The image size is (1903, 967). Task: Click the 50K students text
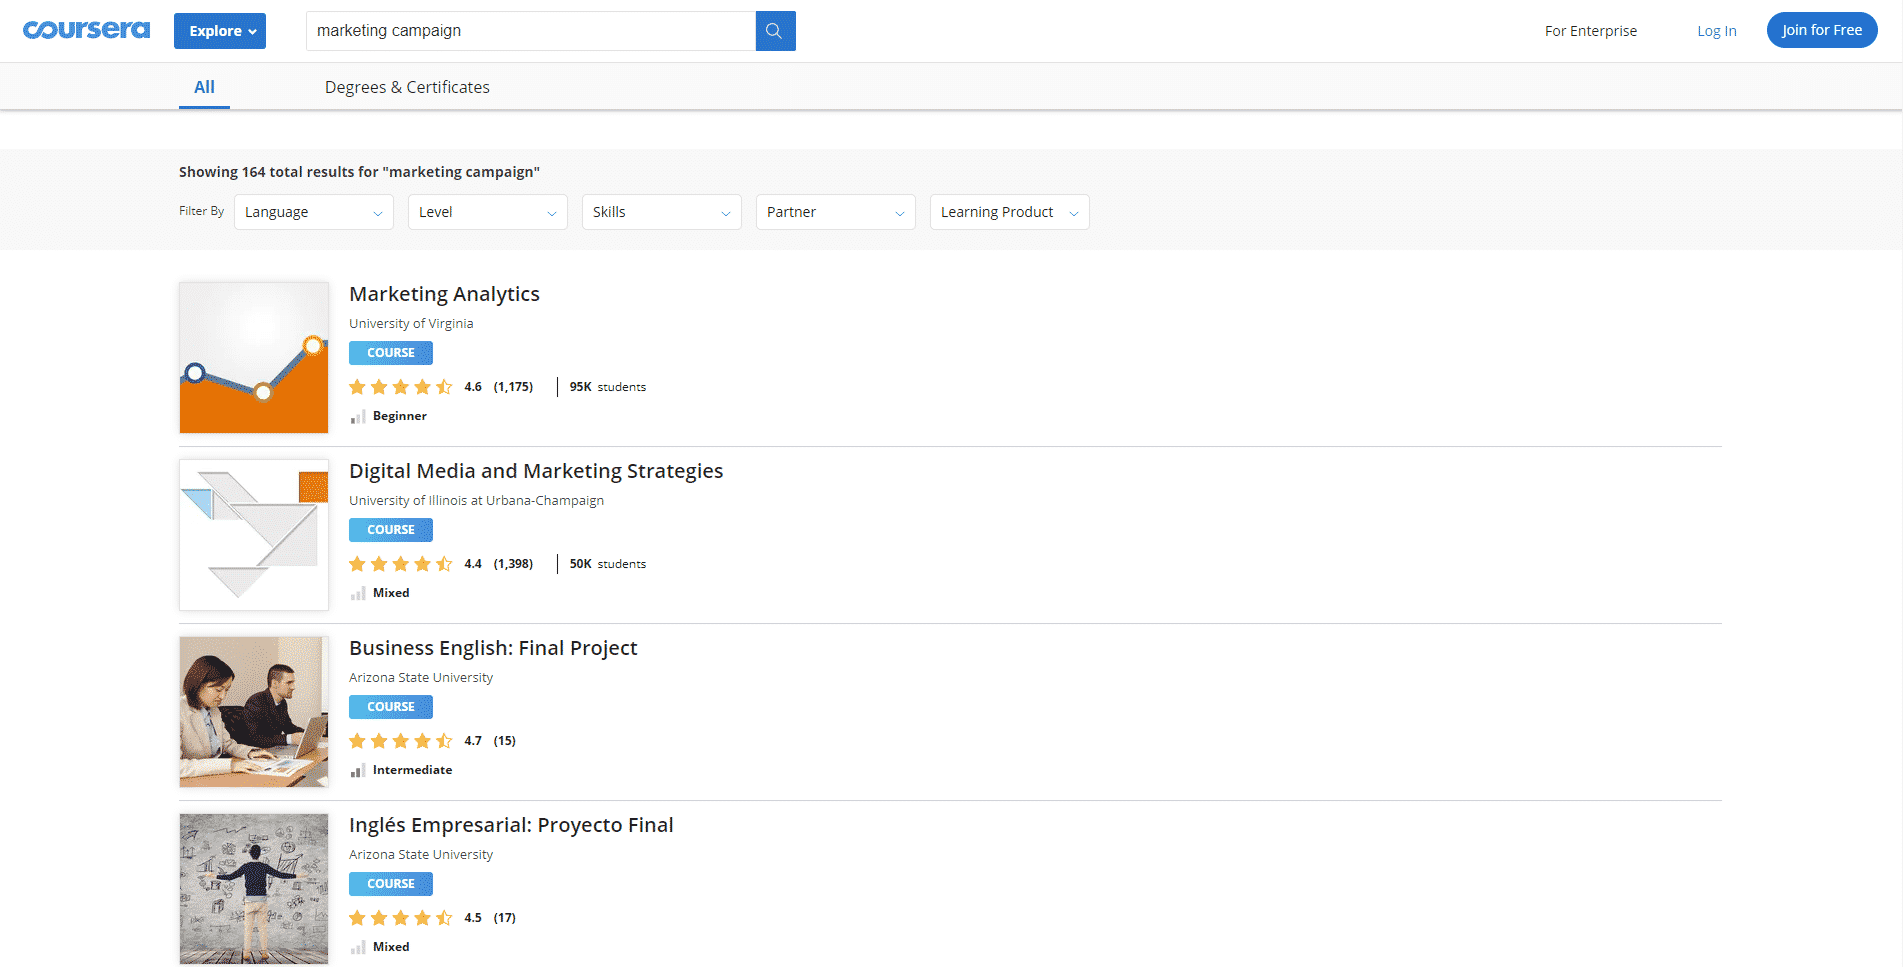tap(608, 564)
